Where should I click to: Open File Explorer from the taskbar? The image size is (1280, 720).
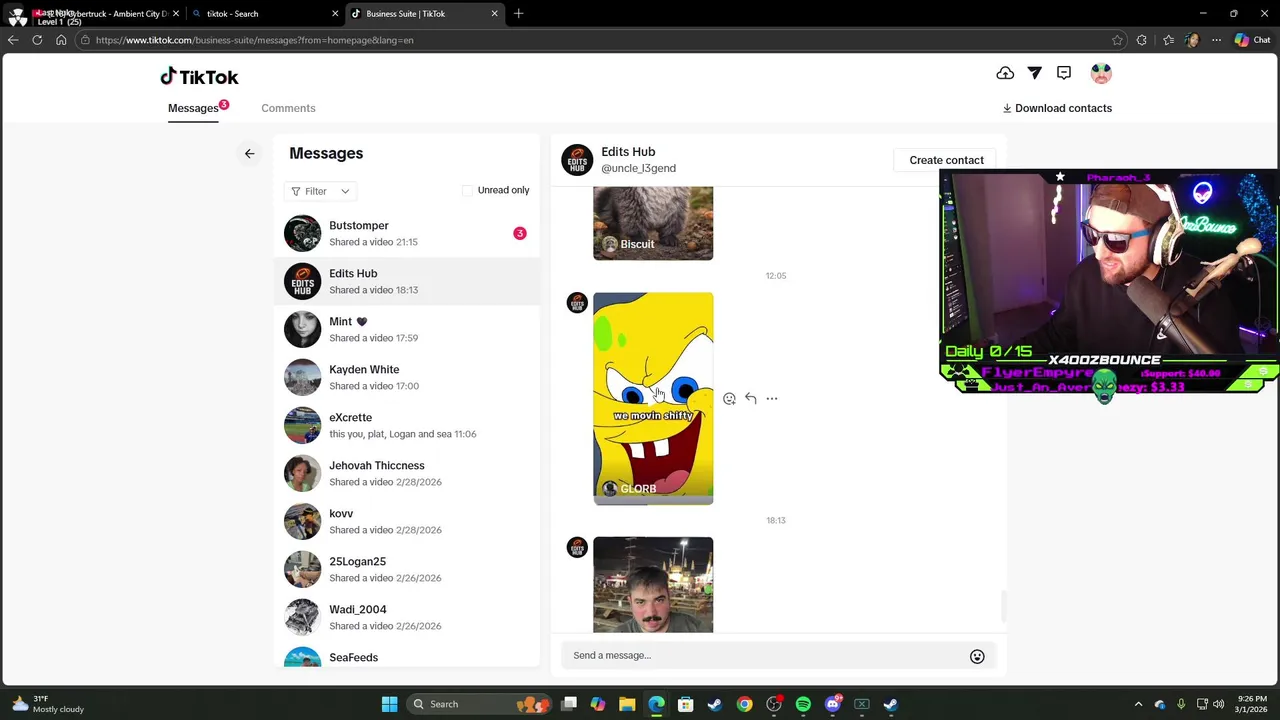coord(627,704)
